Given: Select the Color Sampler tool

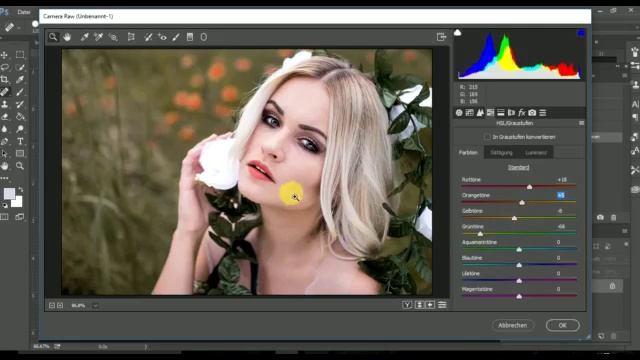Looking at the screenshot, I should [x=98, y=37].
